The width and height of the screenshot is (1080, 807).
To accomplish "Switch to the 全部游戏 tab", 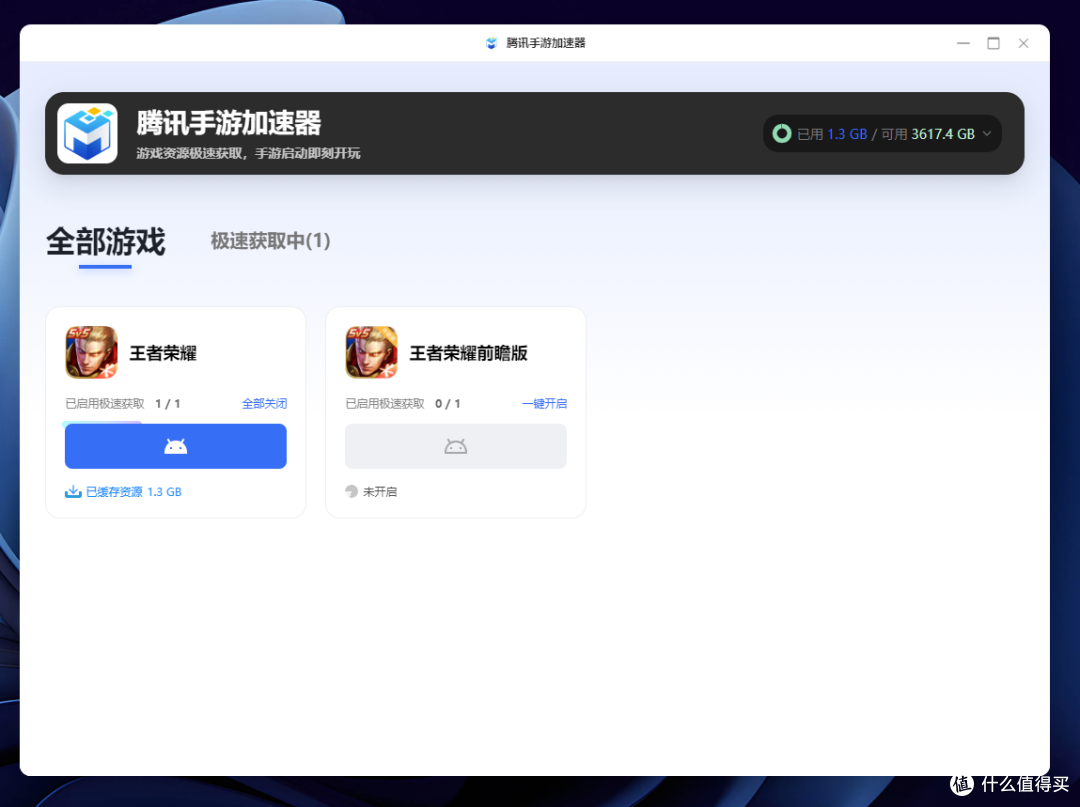I will point(105,242).
